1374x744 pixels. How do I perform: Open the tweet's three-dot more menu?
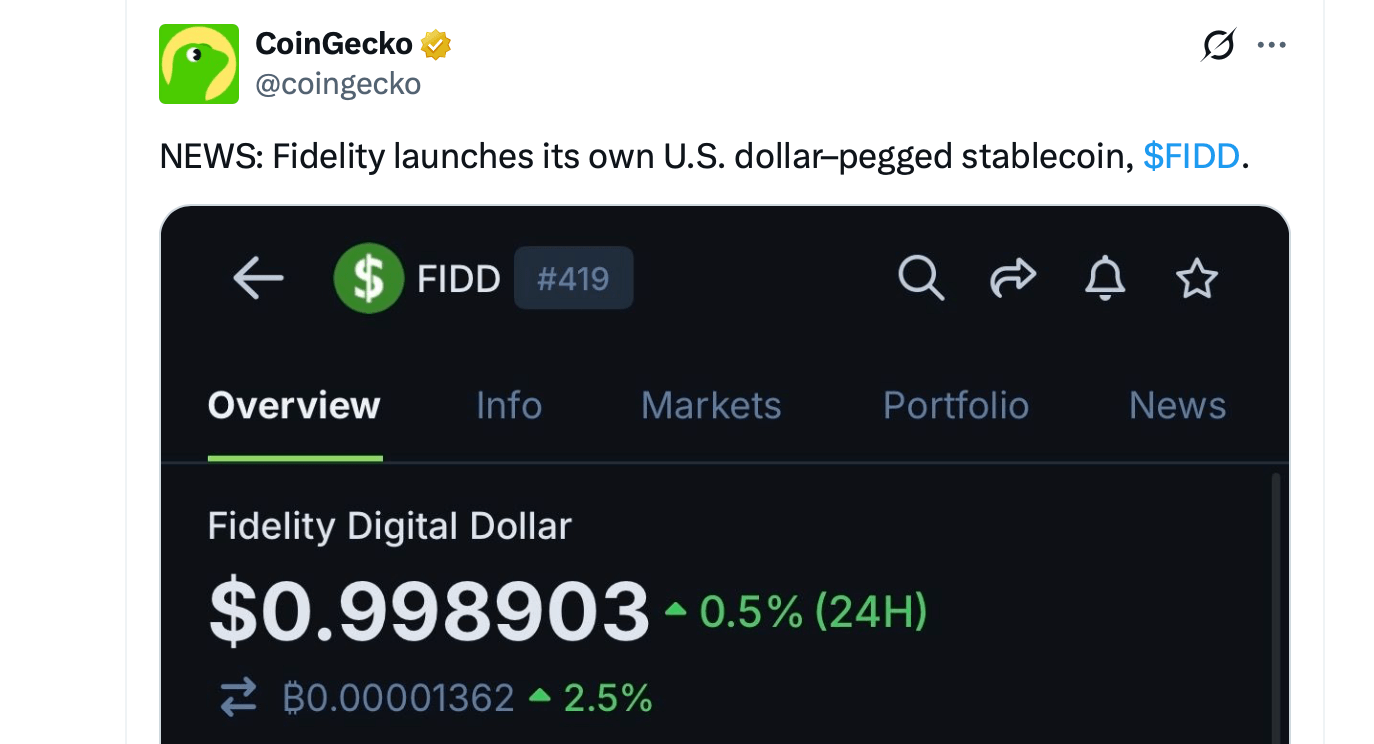[1271, 44]
